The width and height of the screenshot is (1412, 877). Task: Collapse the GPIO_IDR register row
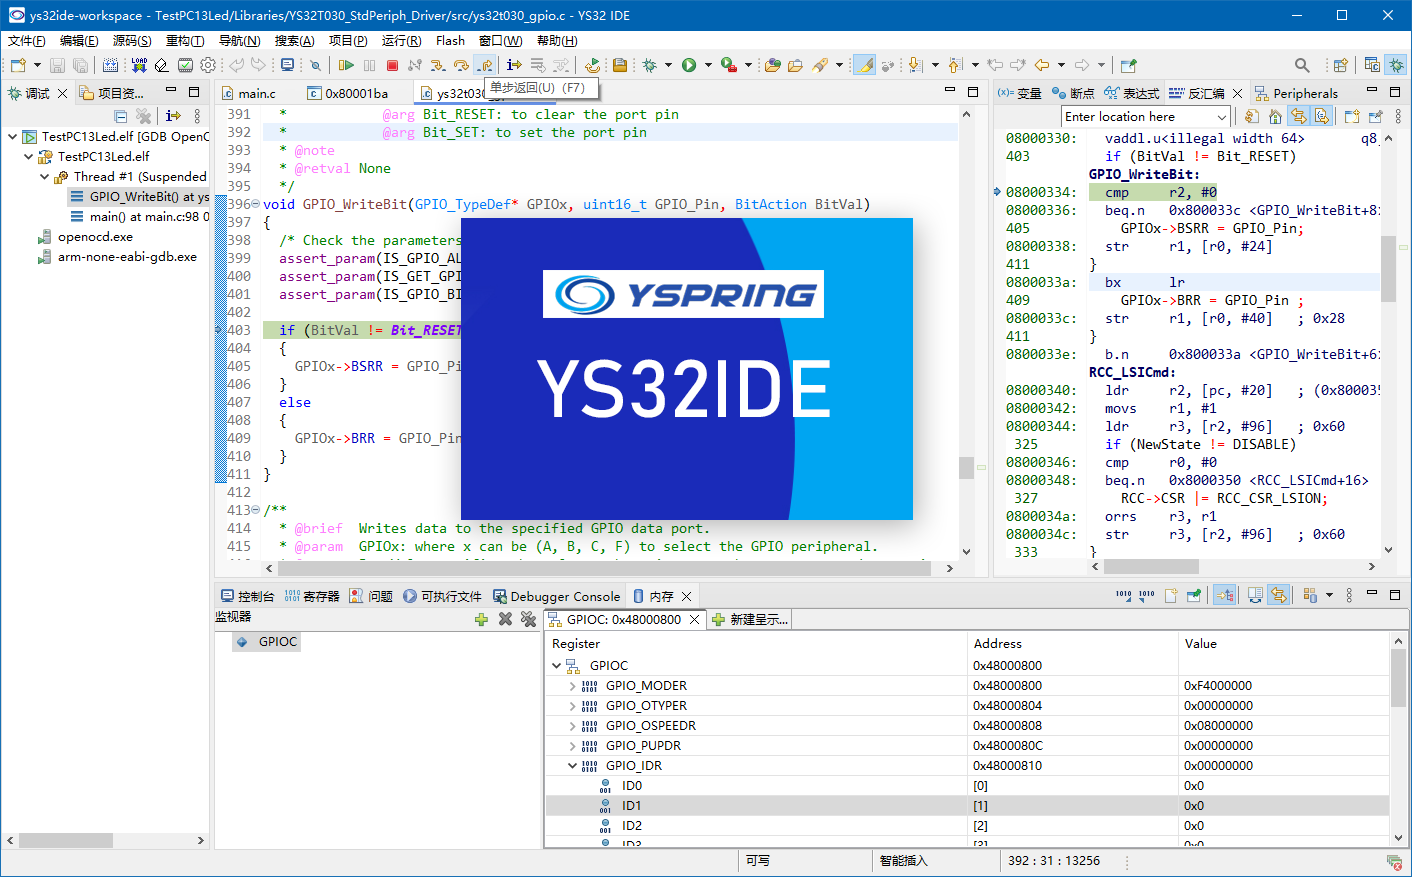point(572,766)
